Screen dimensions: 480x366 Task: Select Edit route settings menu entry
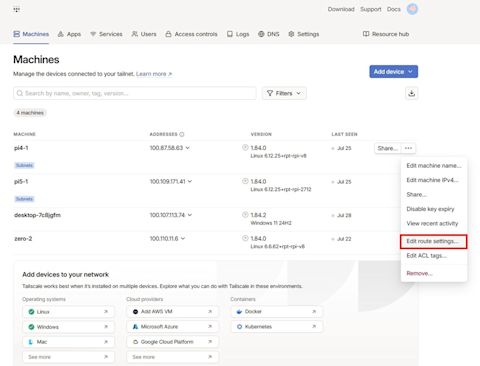coord(434,241)
